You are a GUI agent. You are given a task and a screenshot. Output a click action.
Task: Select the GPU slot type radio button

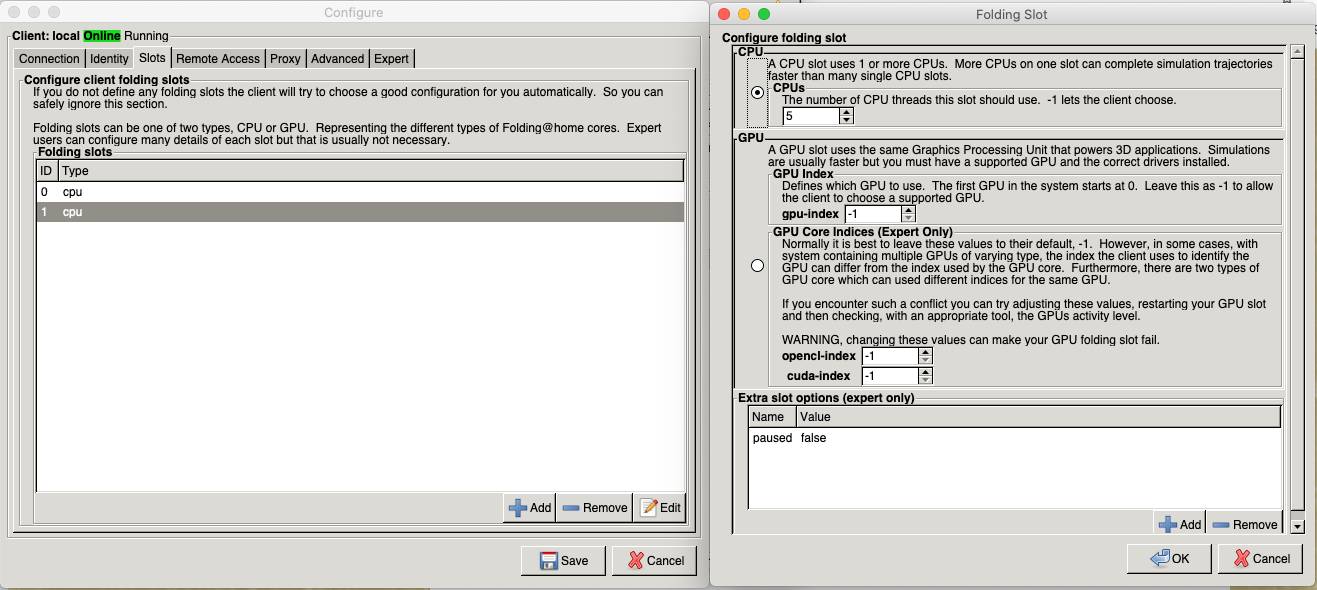click(x=757, y=265)
